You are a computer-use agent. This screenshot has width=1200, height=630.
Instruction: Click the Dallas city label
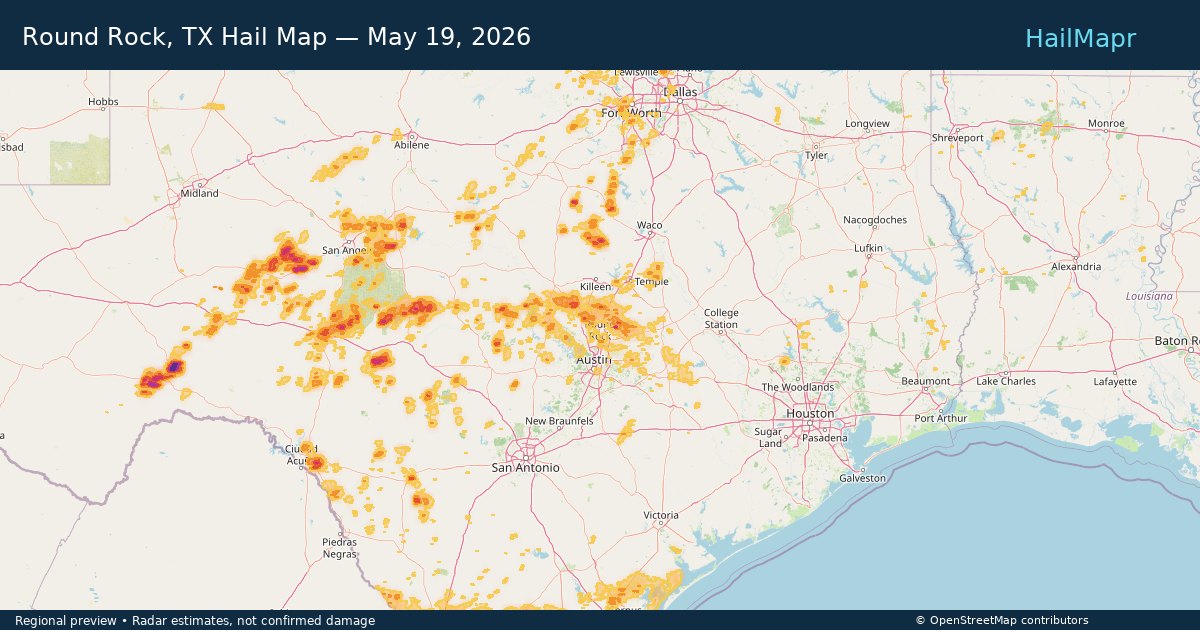pos(680,92)
